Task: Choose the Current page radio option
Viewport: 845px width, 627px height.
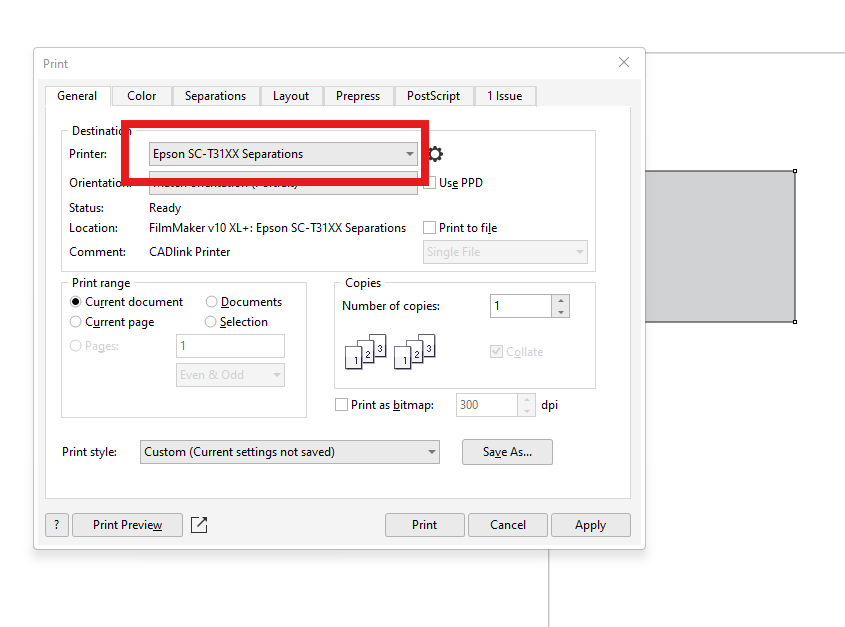Action: 75,322
